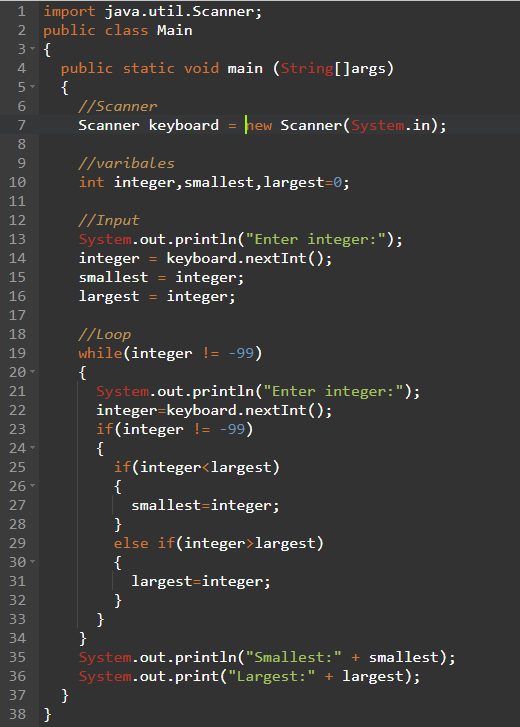Viewport: 520px width, 727px height.
Task: Click the 'new' keyword on line 7
Action: pyautogui.click(x=259, y=126)
